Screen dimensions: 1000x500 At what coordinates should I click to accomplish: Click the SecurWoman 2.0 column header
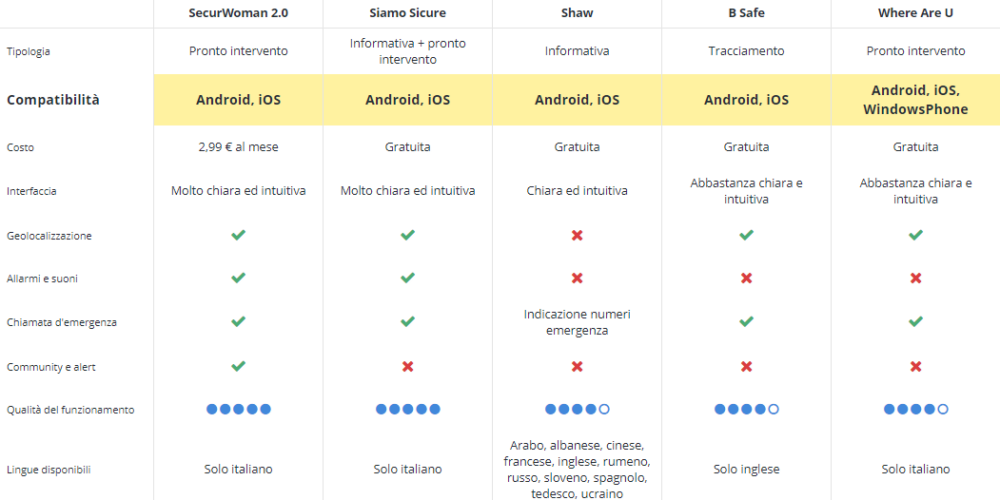coord(239,13)
